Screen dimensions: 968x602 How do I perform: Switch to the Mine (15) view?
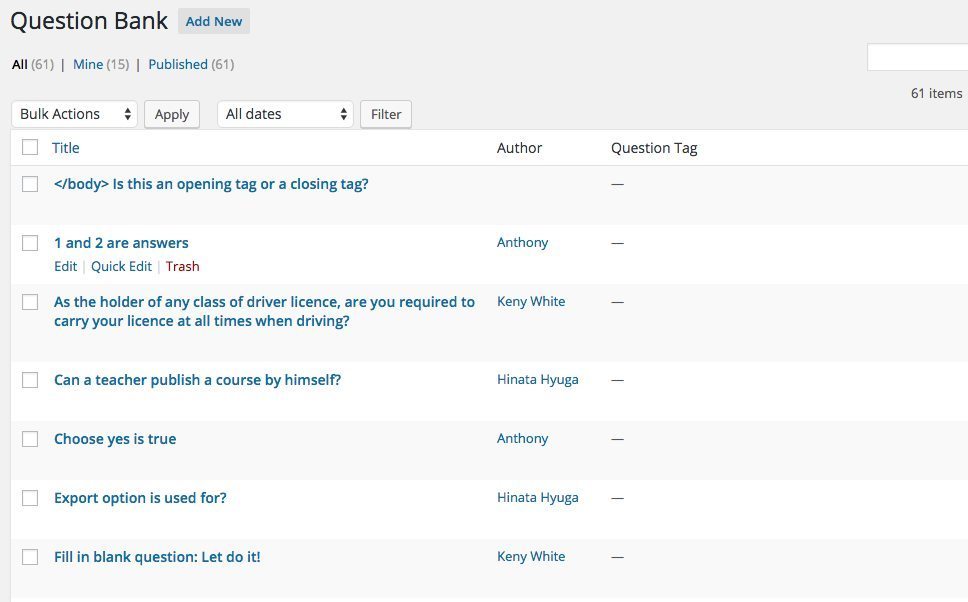click(x=101, y=64)
